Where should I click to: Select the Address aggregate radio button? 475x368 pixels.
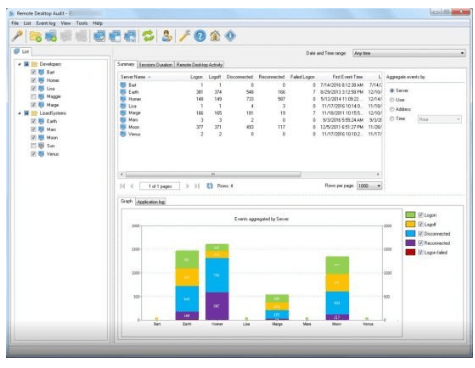point(392,109)
